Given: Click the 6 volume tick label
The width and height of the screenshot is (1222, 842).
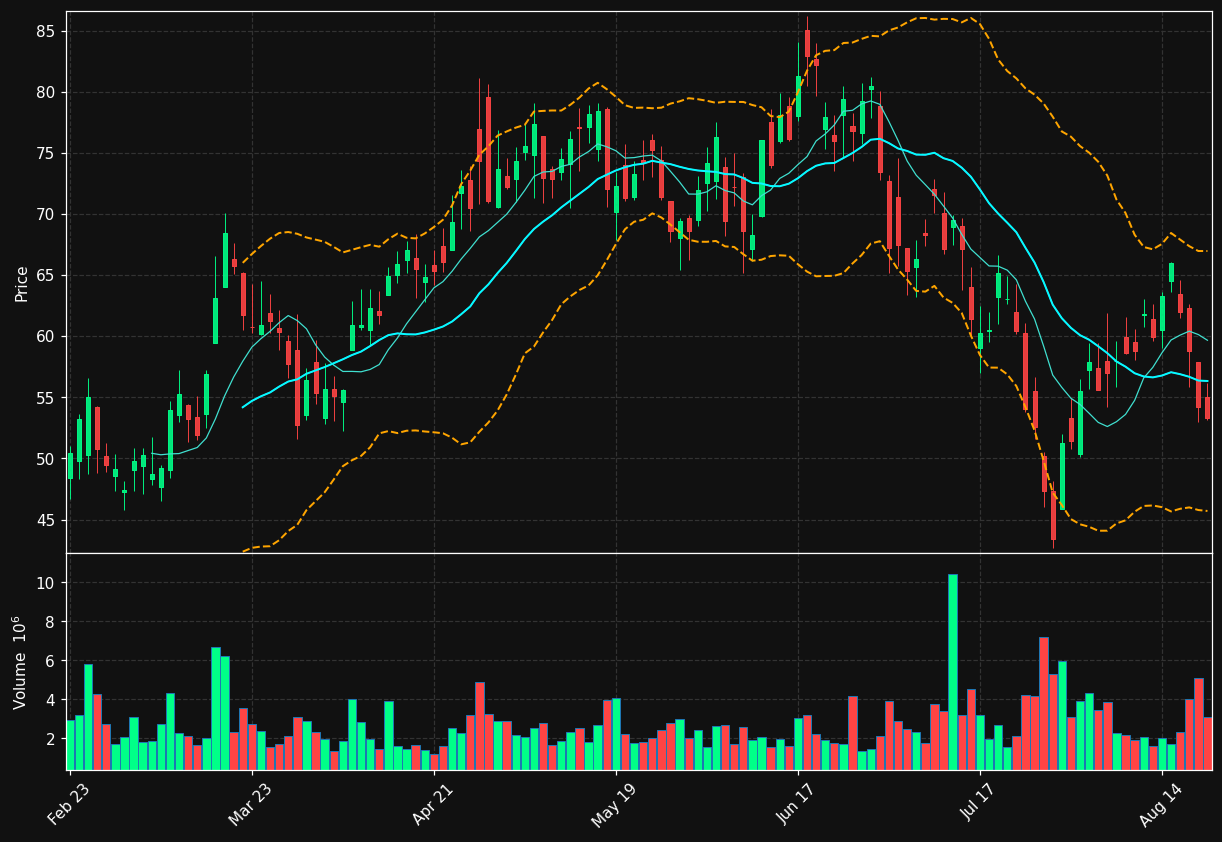Looking at the screenshot, I should [x=50, y=661].
